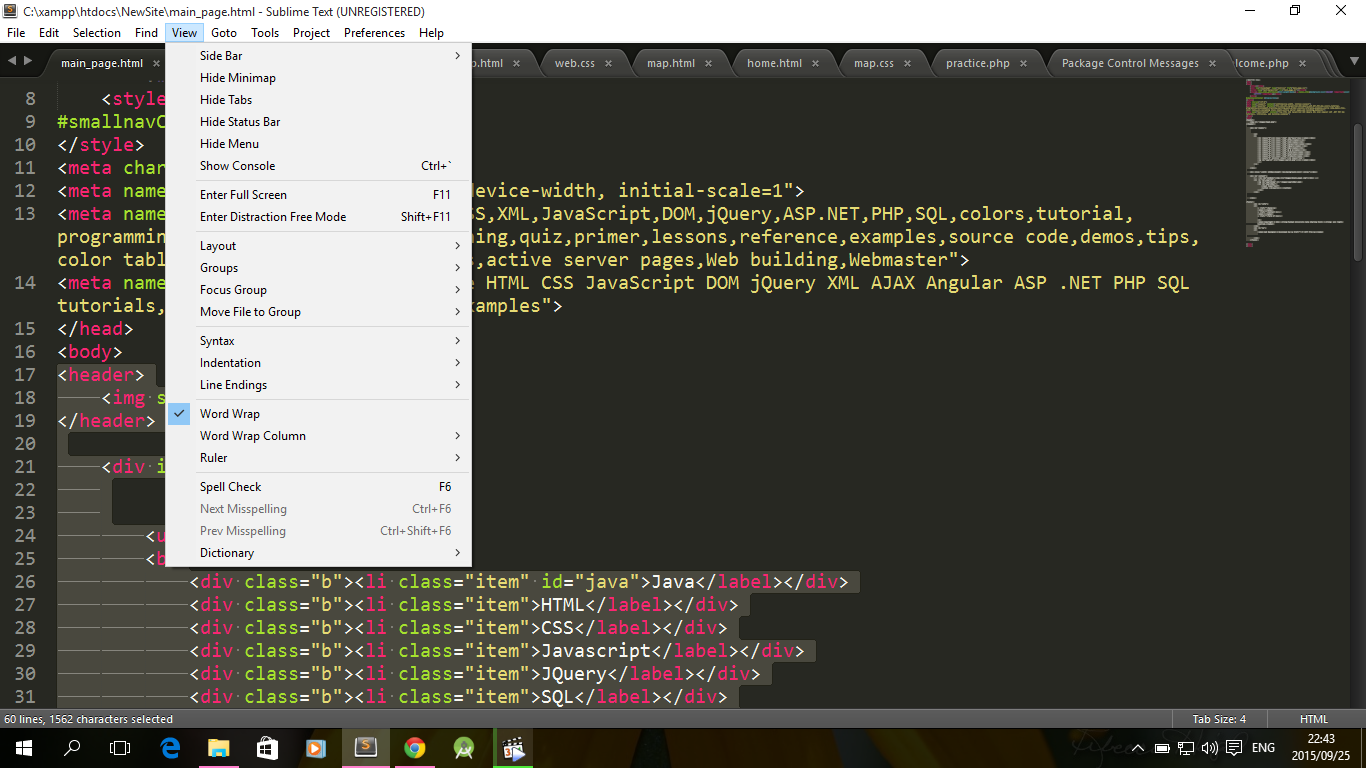The height and width of the screenshot is (768, 1366).
Task: Open the Goto menu
Action: click(x=224, y=33)
